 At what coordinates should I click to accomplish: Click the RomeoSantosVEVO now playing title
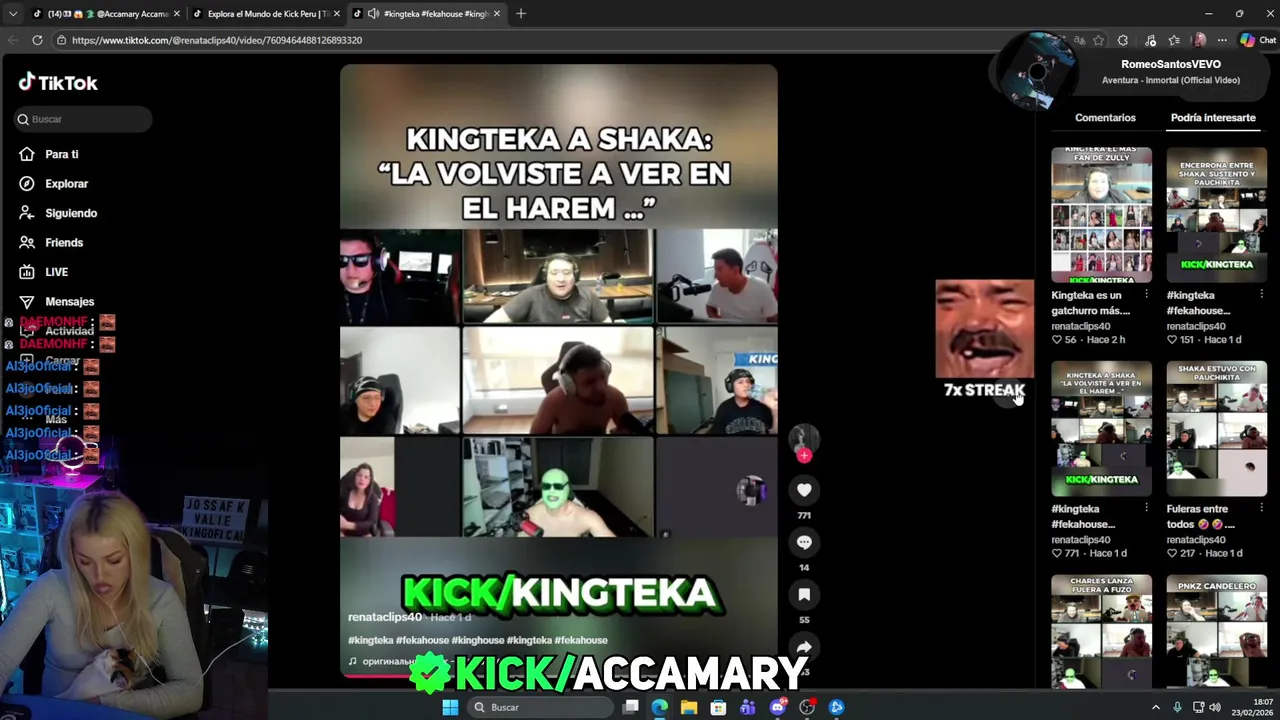[x=1170, y=64]
